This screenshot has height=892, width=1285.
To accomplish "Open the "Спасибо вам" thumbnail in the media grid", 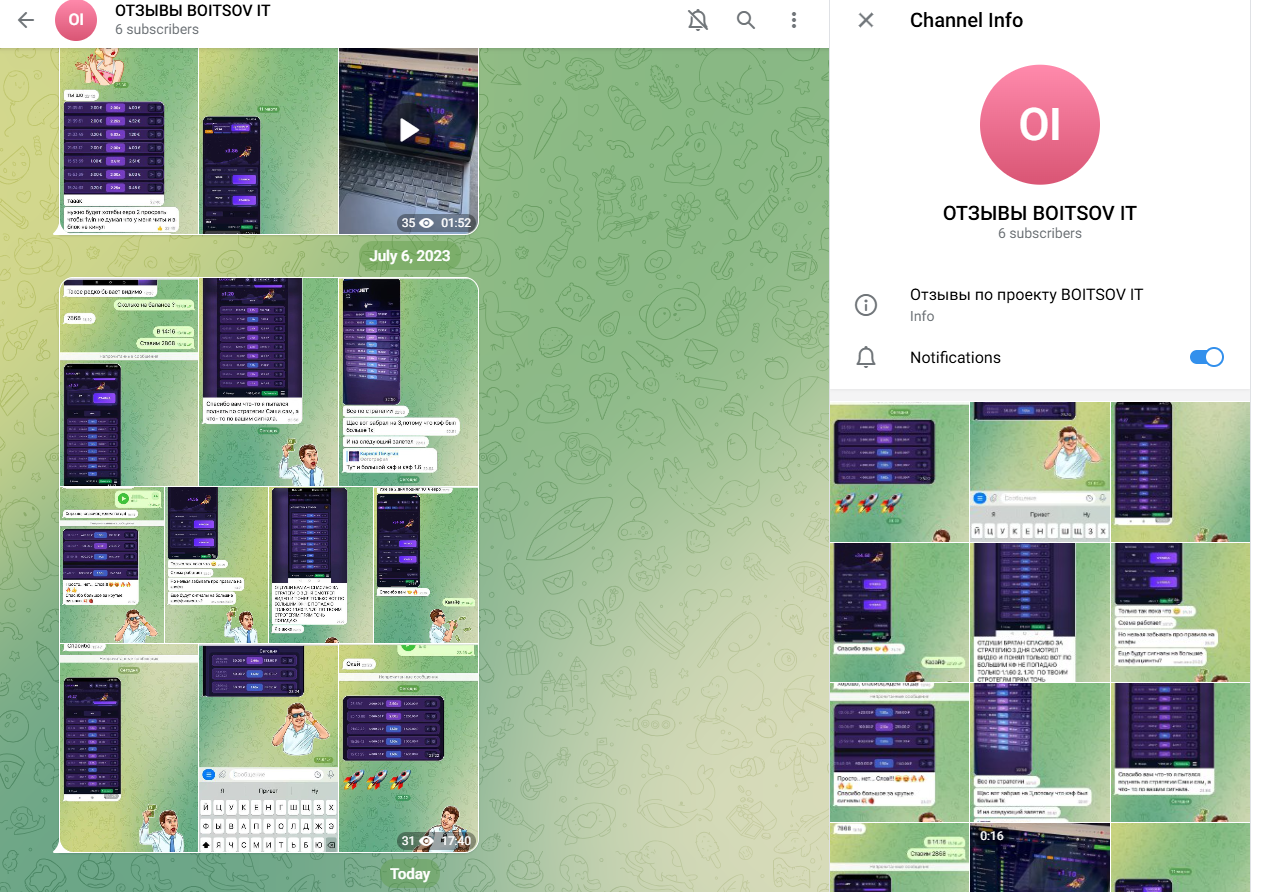I will pos(899,612).
